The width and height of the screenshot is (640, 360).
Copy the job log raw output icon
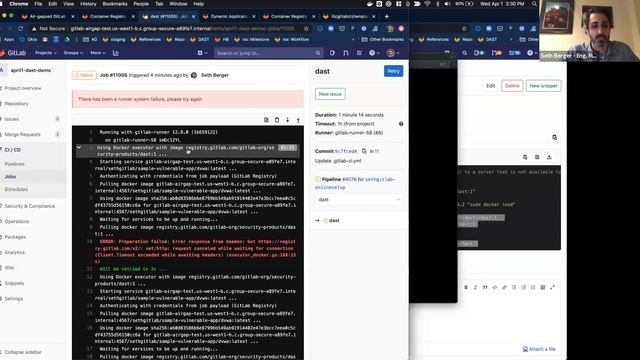(x=266, y=120)
